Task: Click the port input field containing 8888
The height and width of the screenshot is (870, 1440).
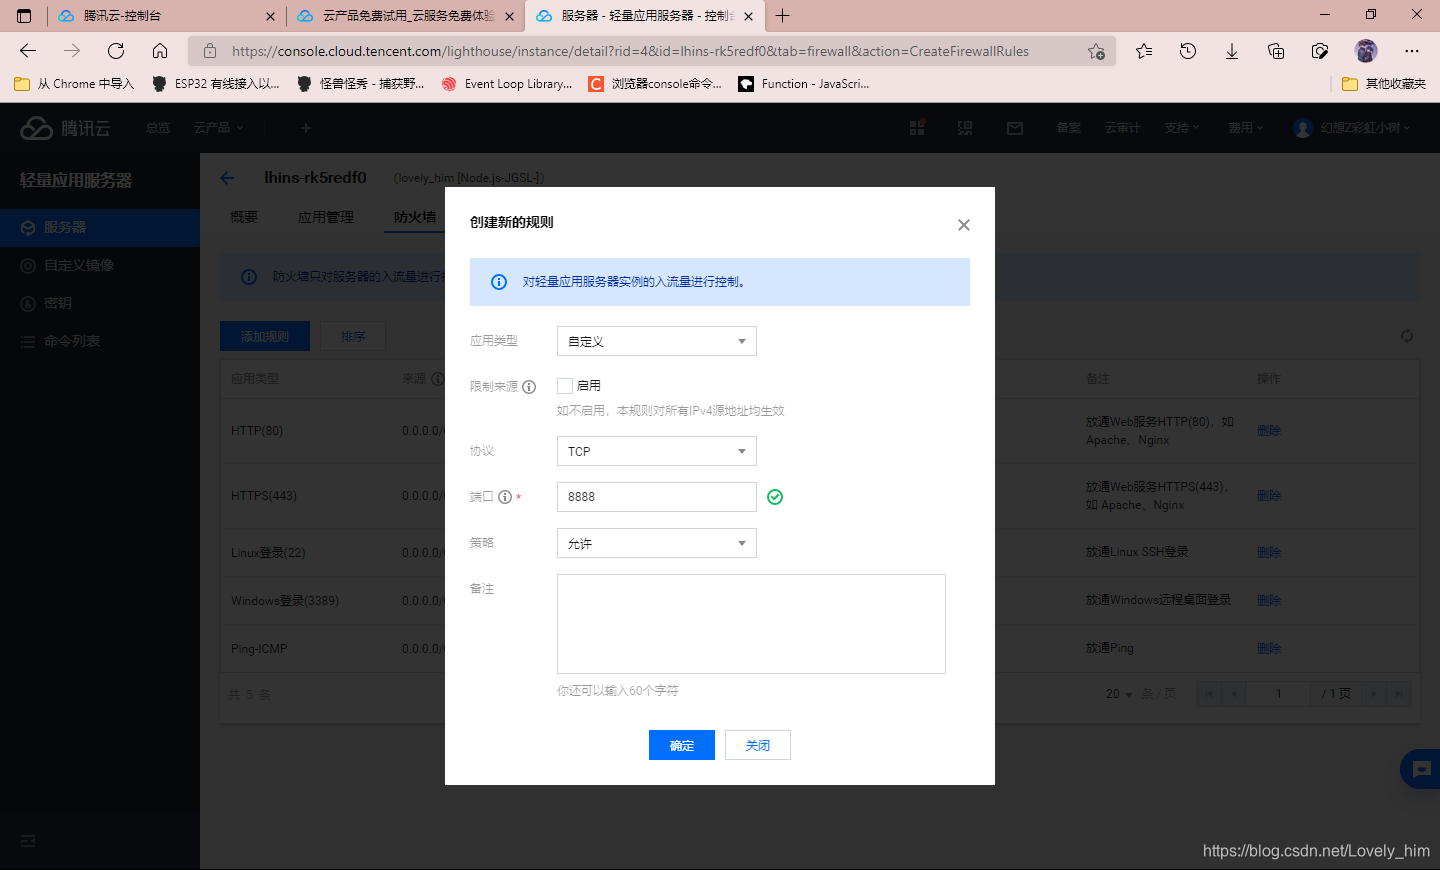Action: tap(656, 497)
